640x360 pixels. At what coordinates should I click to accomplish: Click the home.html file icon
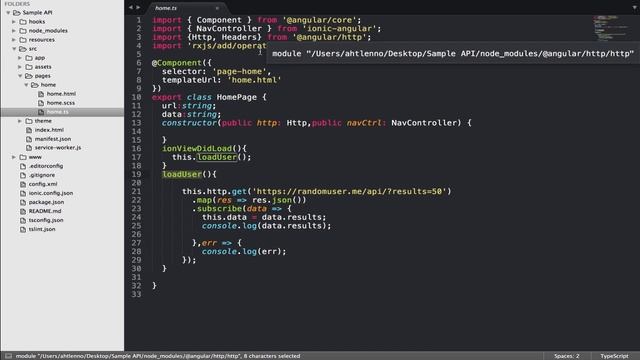41,94
